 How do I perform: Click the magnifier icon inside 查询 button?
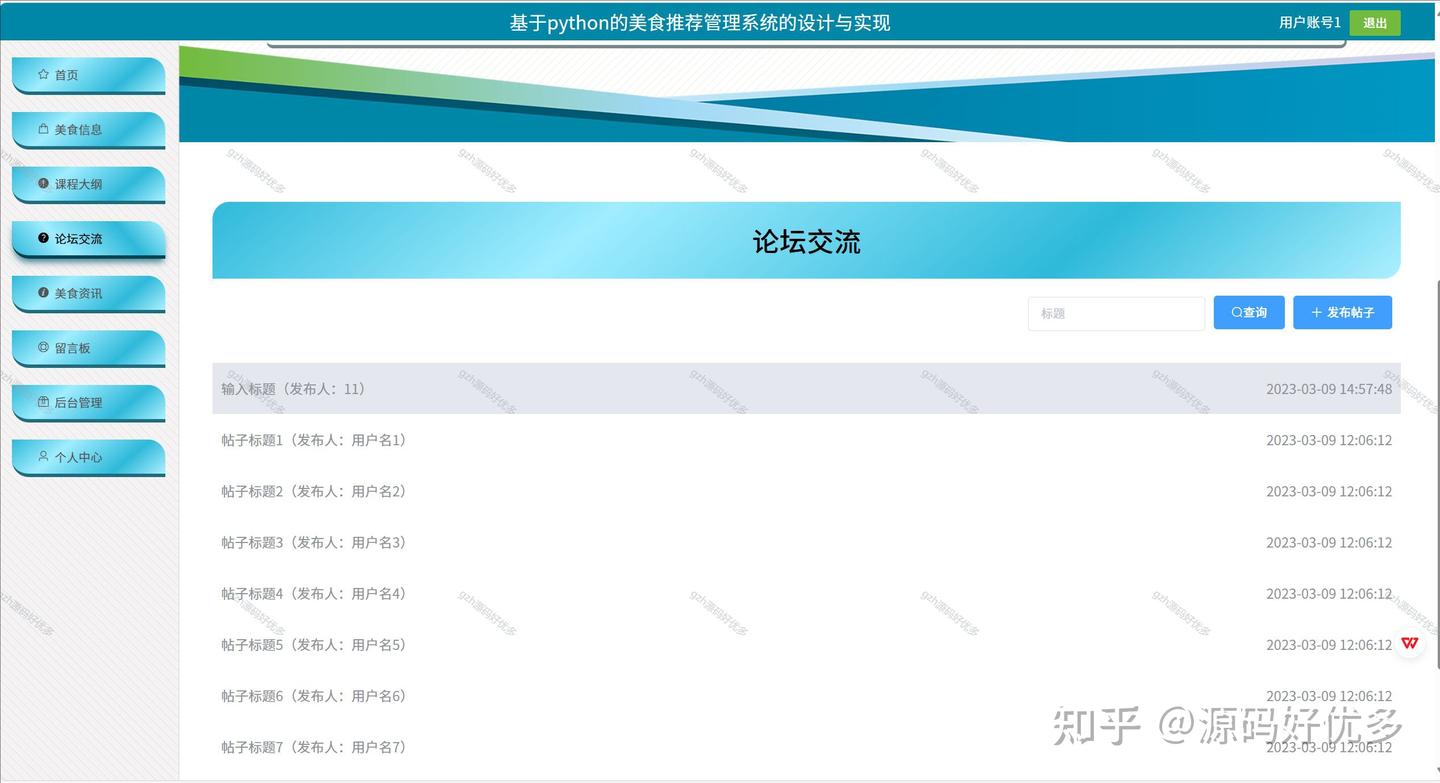tap(1237, 312)
